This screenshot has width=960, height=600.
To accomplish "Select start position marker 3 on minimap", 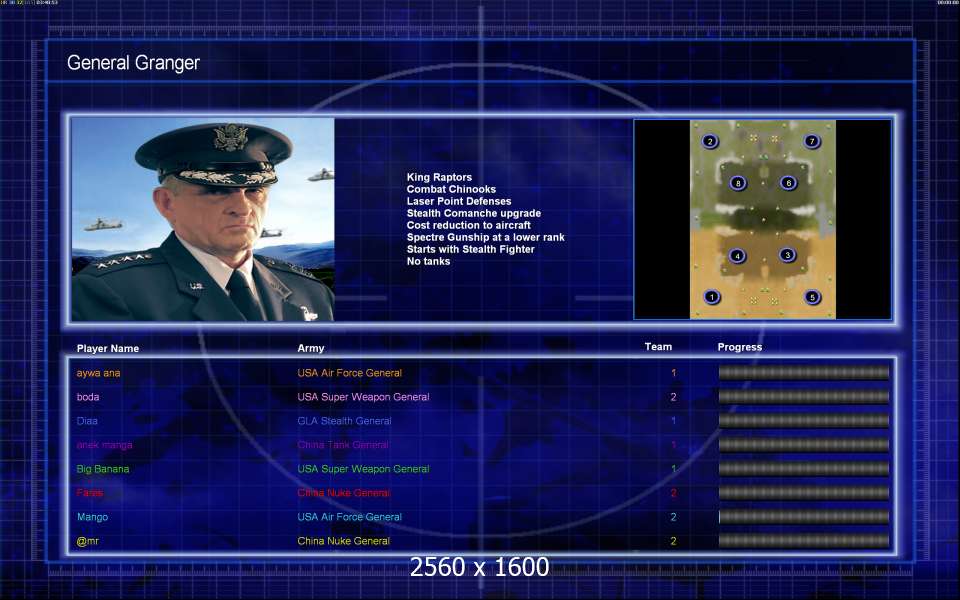I will pyautogui.click(x=787, y=255).
